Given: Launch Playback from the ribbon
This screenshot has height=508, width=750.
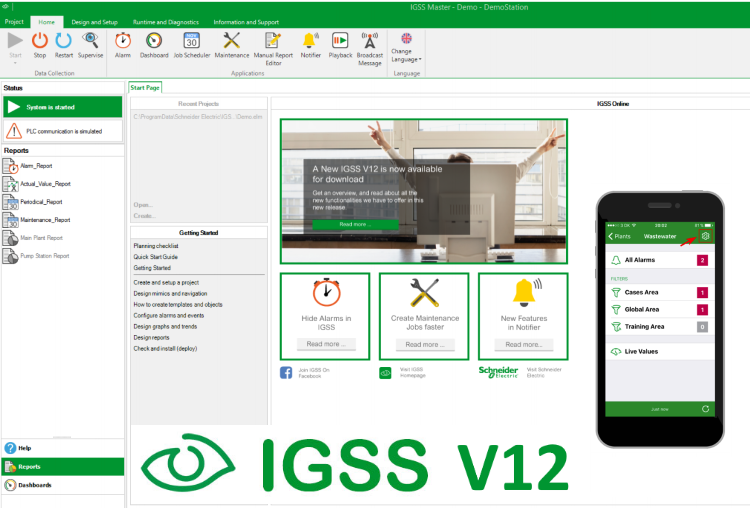Looking at the screenshot, I should click(340, 41).
